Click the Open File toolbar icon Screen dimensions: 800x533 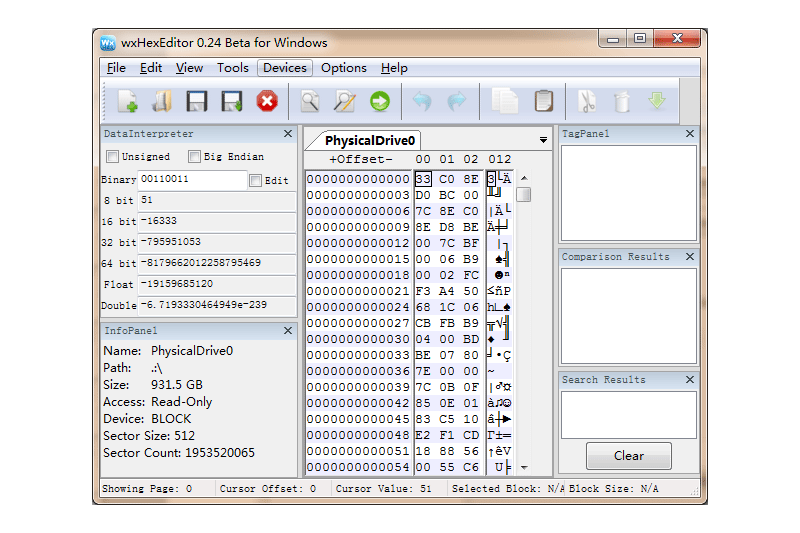click(162, 101)
